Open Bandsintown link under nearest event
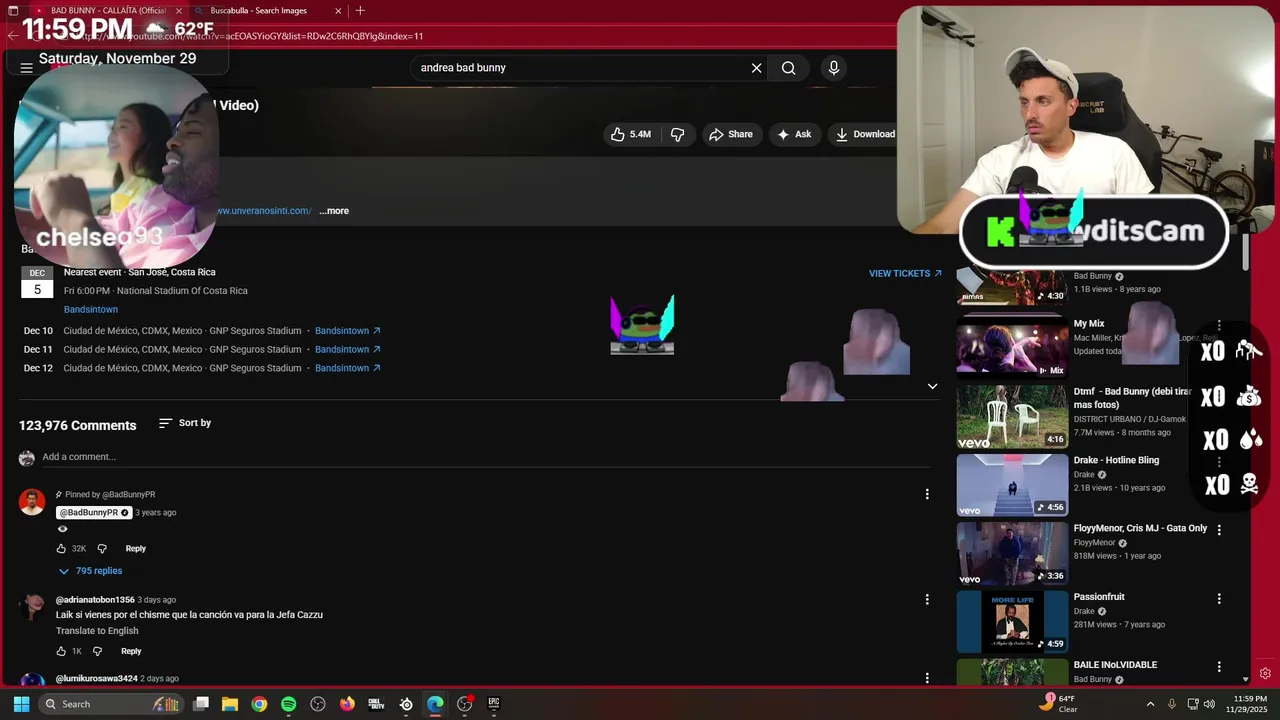The image size is (1280, 720). click(x=91, y=310)
